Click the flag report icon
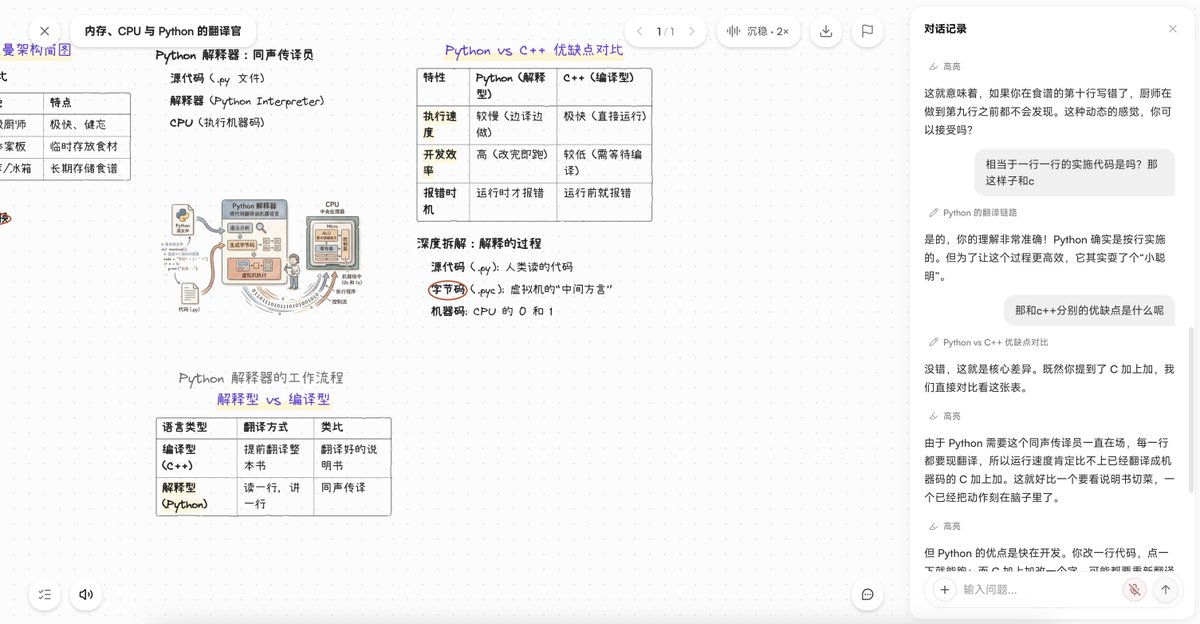The image size is (1200, 624). [x=867, y=31]
